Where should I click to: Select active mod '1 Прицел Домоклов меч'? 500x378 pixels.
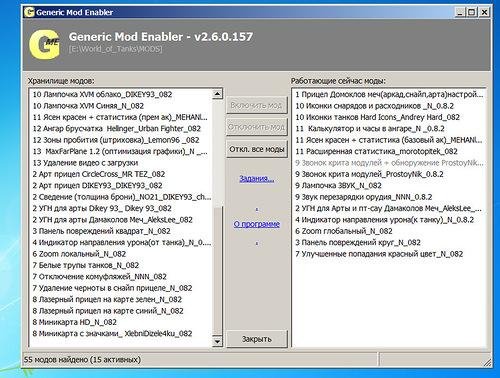point(389,94)
